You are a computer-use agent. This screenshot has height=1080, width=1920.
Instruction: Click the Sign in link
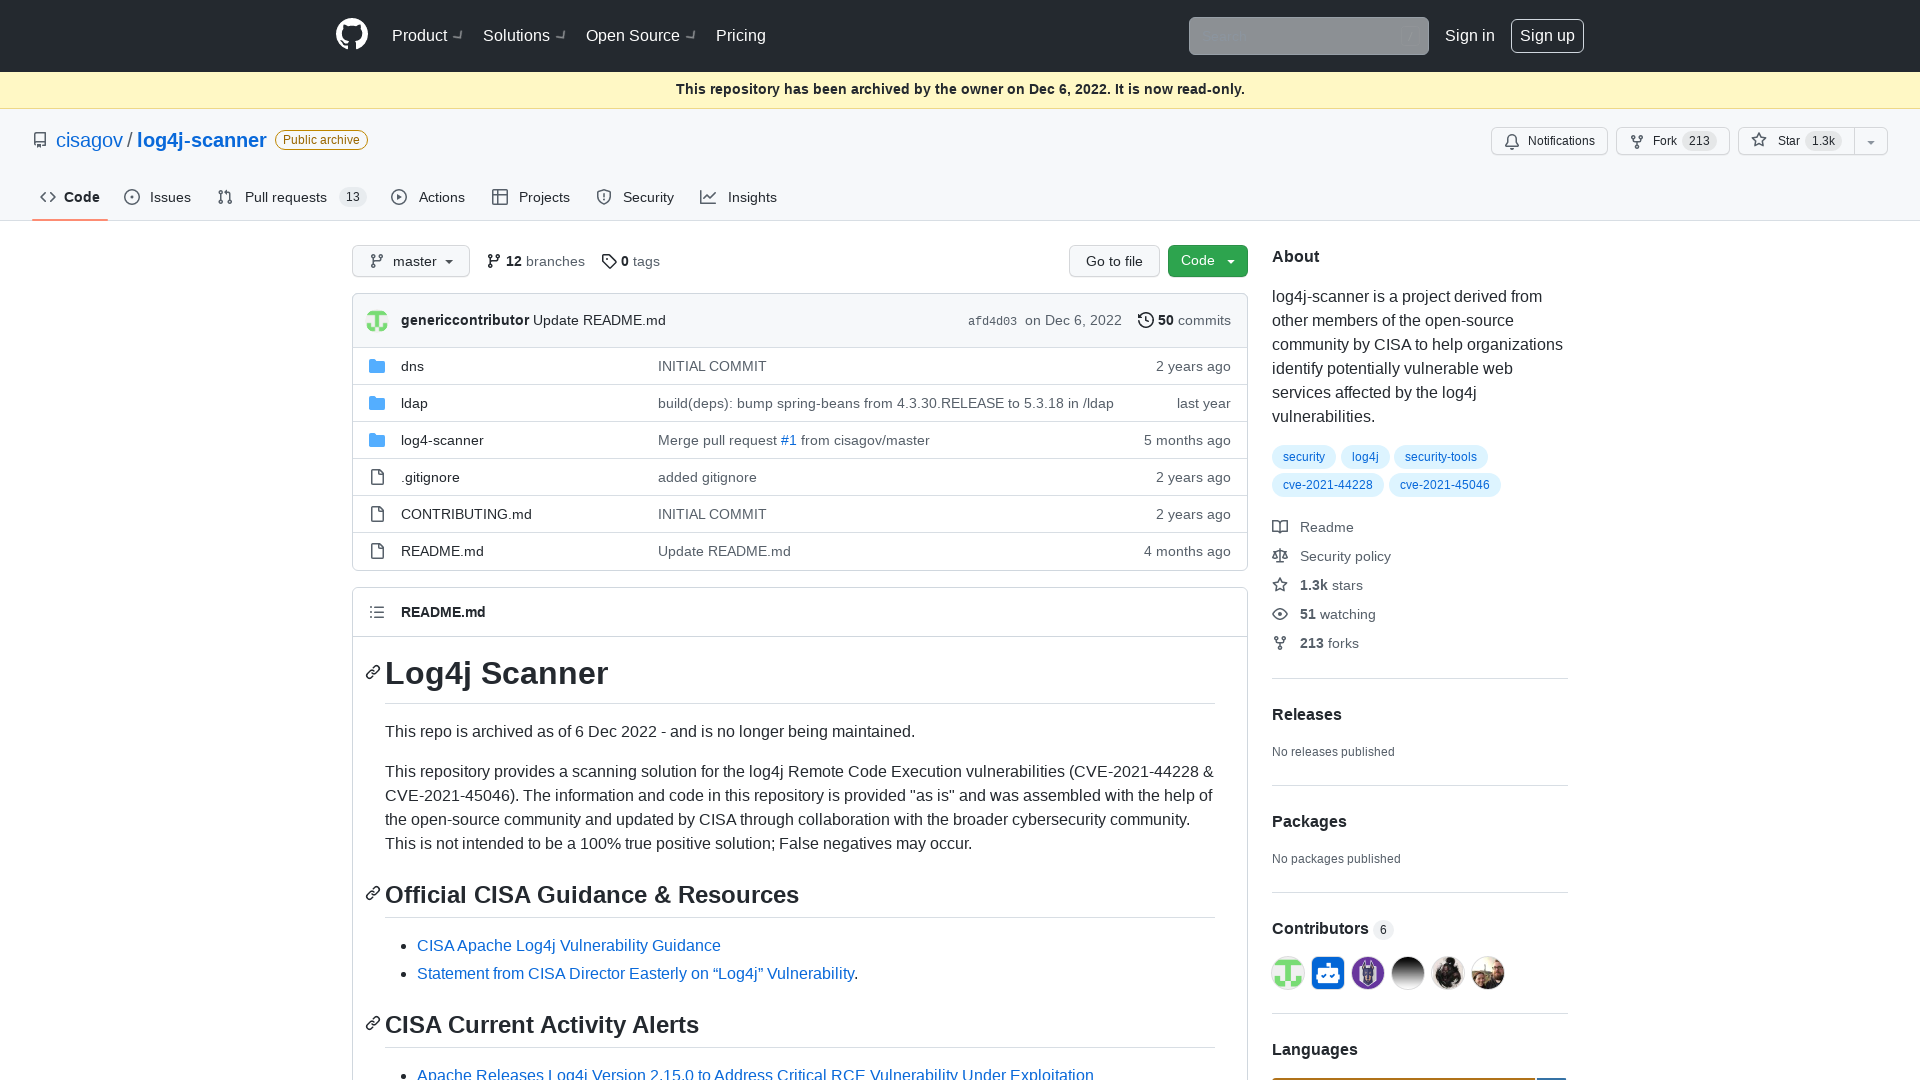1470,36
